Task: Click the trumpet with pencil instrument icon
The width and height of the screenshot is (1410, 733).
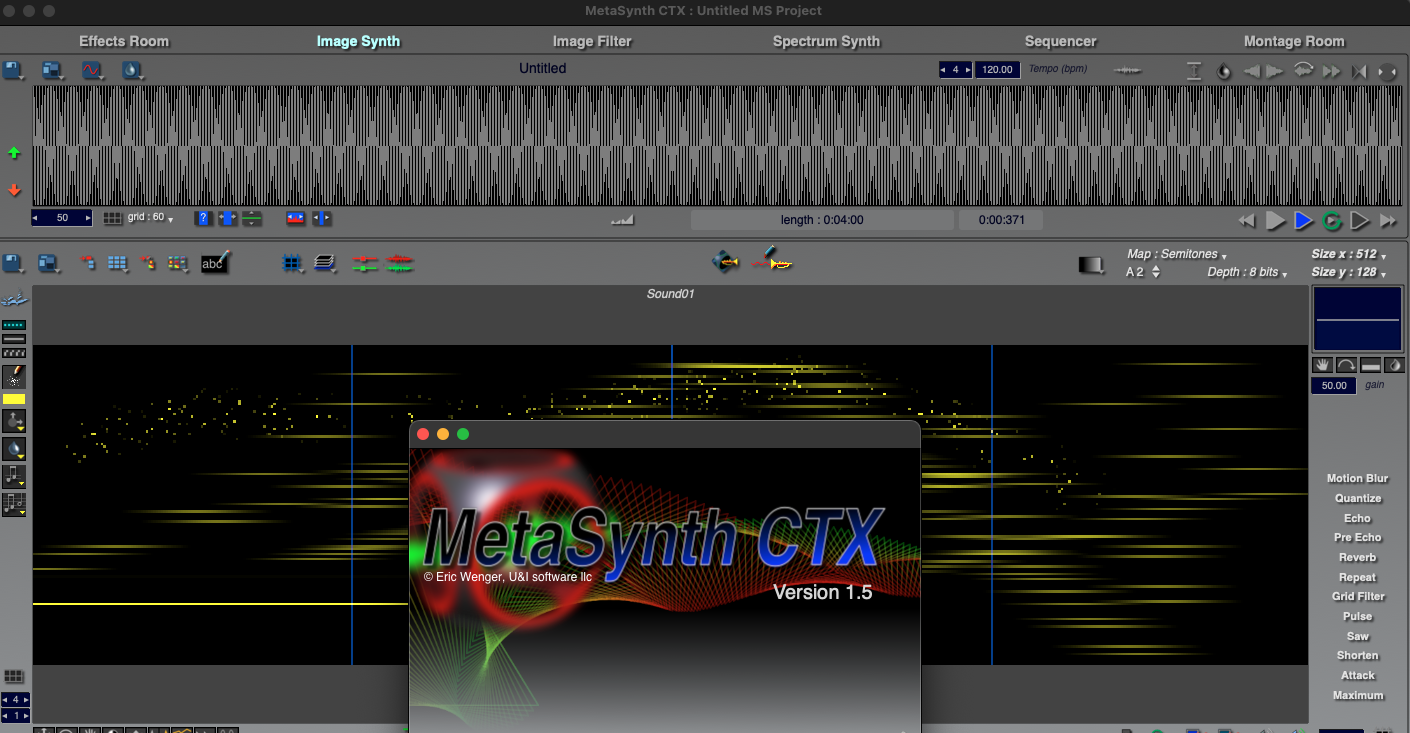Action: [771, 261]
